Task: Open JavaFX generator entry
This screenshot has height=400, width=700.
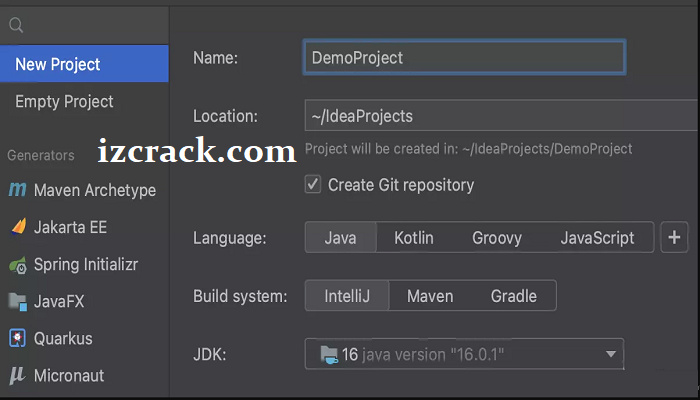Action: pos(84,302)
